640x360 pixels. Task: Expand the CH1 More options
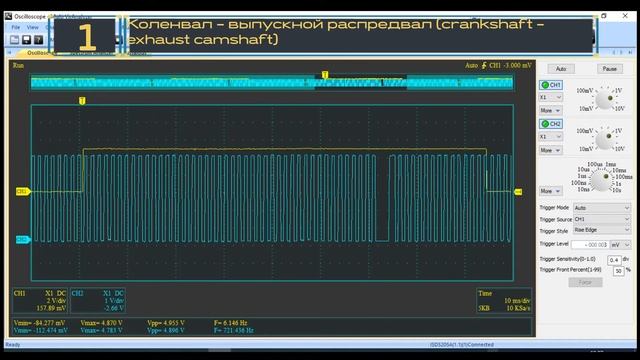(550, 111)
